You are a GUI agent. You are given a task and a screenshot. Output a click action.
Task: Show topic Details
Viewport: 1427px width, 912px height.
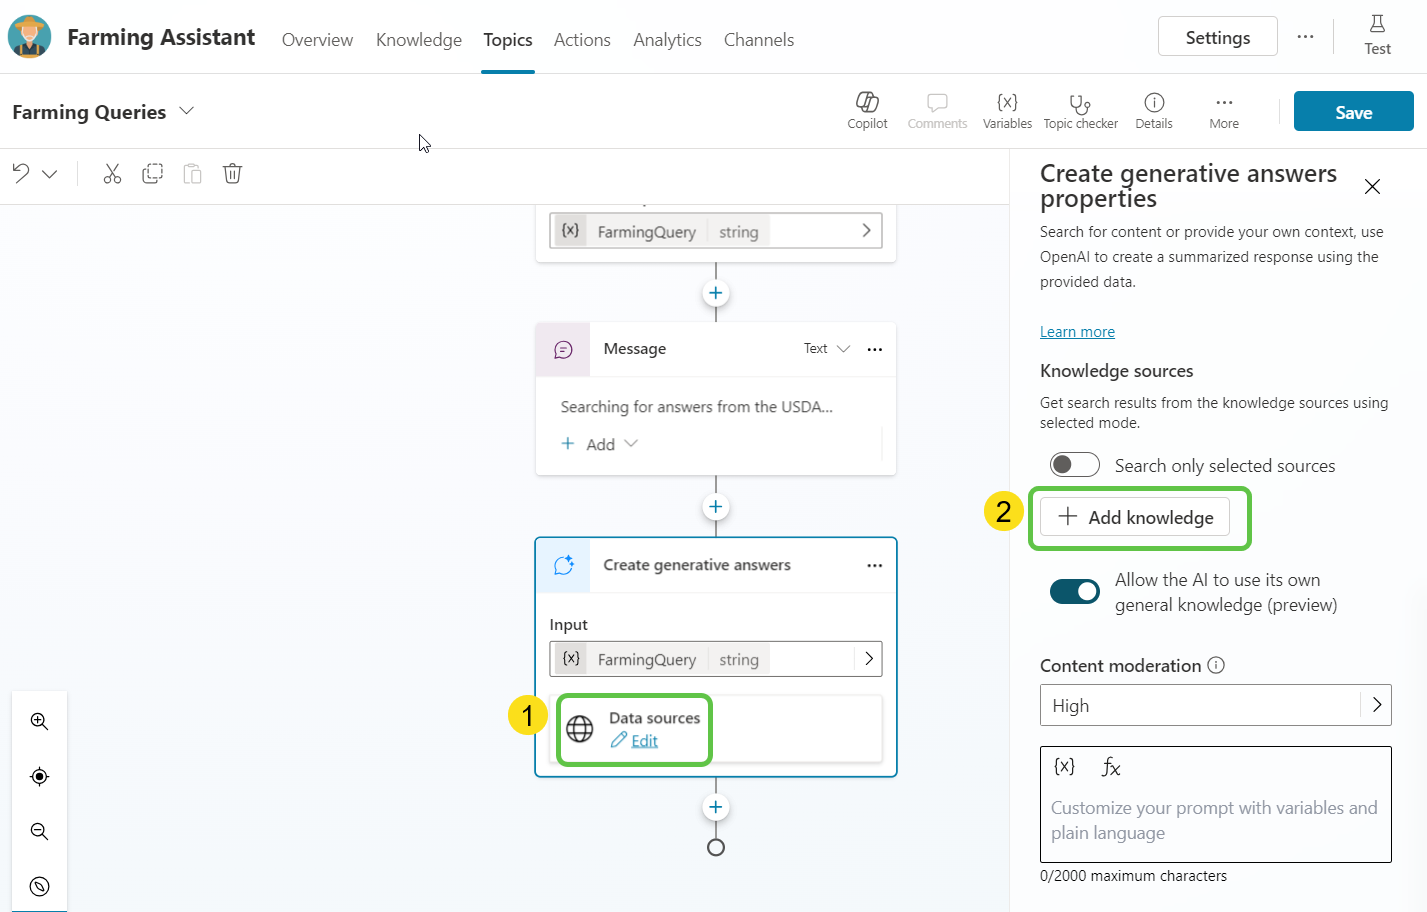pyautogui.click(x=1153, y=110)
